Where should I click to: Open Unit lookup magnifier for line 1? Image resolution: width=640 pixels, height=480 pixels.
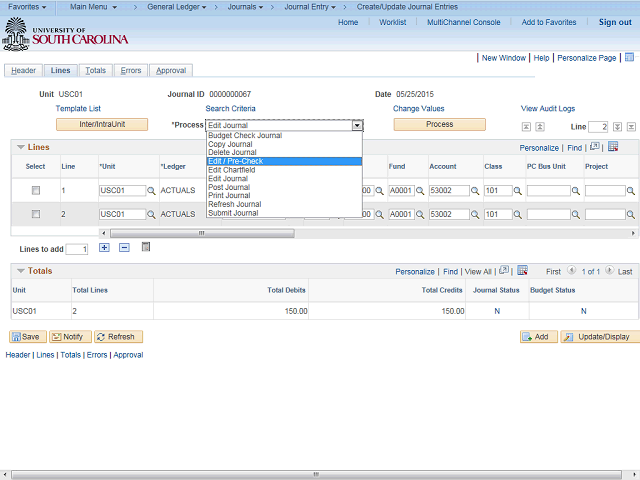(152, 190)
